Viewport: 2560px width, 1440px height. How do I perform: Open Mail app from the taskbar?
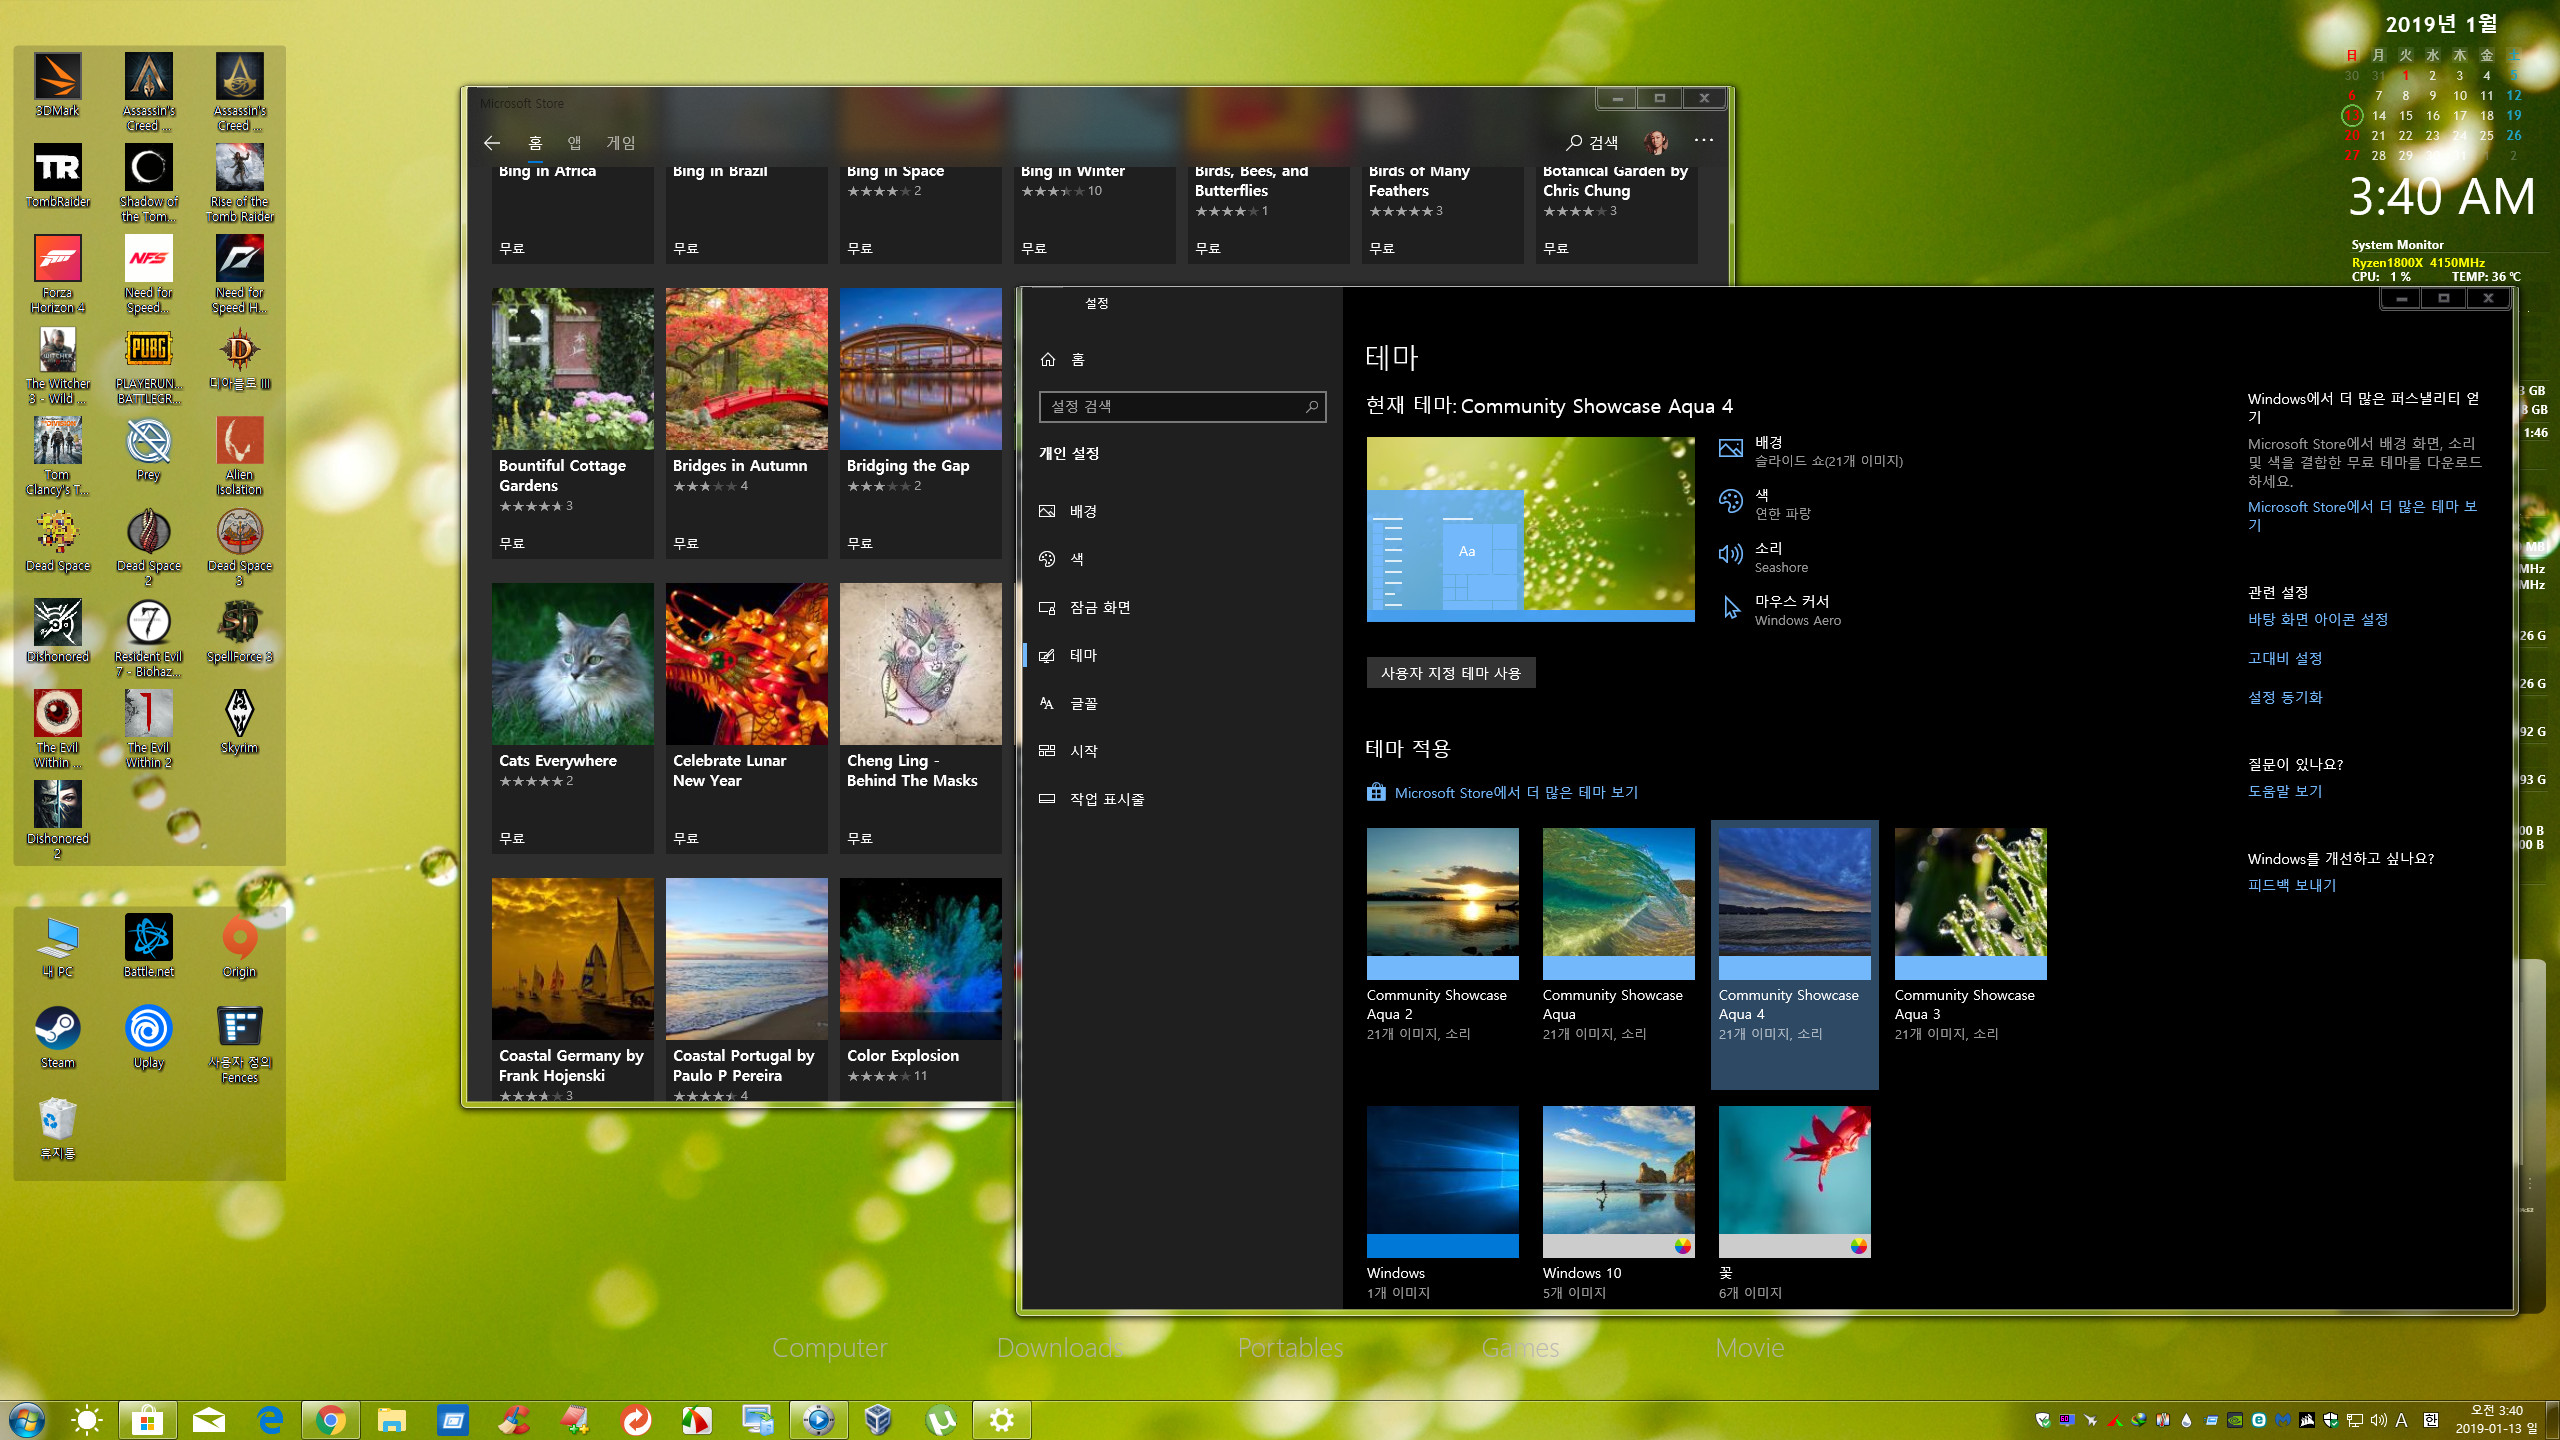(208, 1419)
